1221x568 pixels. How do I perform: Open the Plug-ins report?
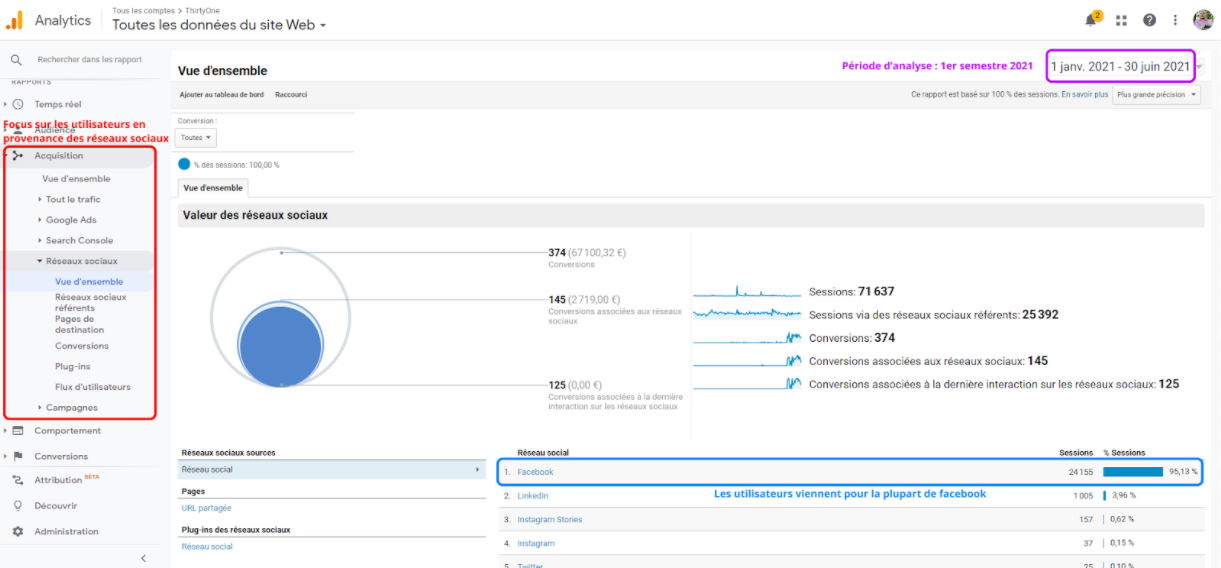point(72,367)
